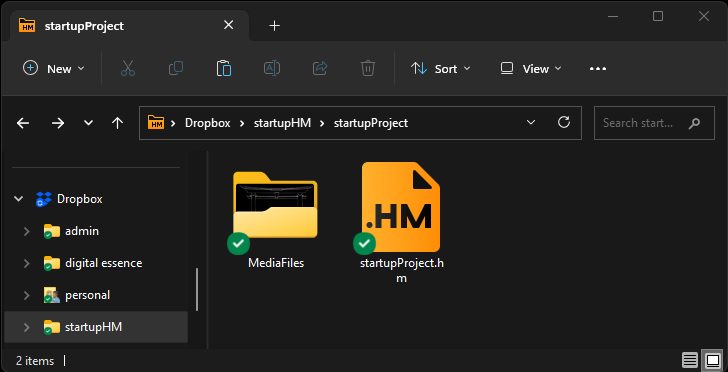This screenshot has width=728, height=372.
Task: Go back with the left arrow
Action: (23, 123)
